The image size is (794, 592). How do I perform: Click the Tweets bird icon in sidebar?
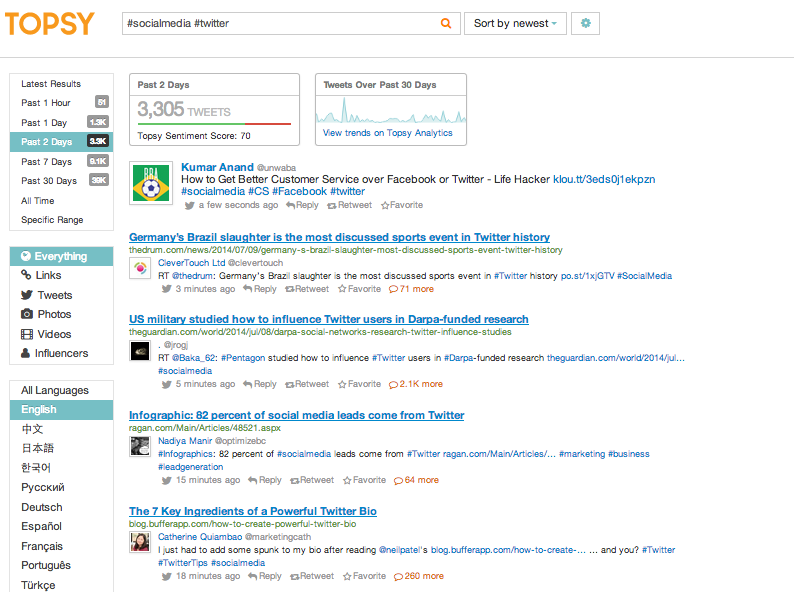click(x=27, y=295)
